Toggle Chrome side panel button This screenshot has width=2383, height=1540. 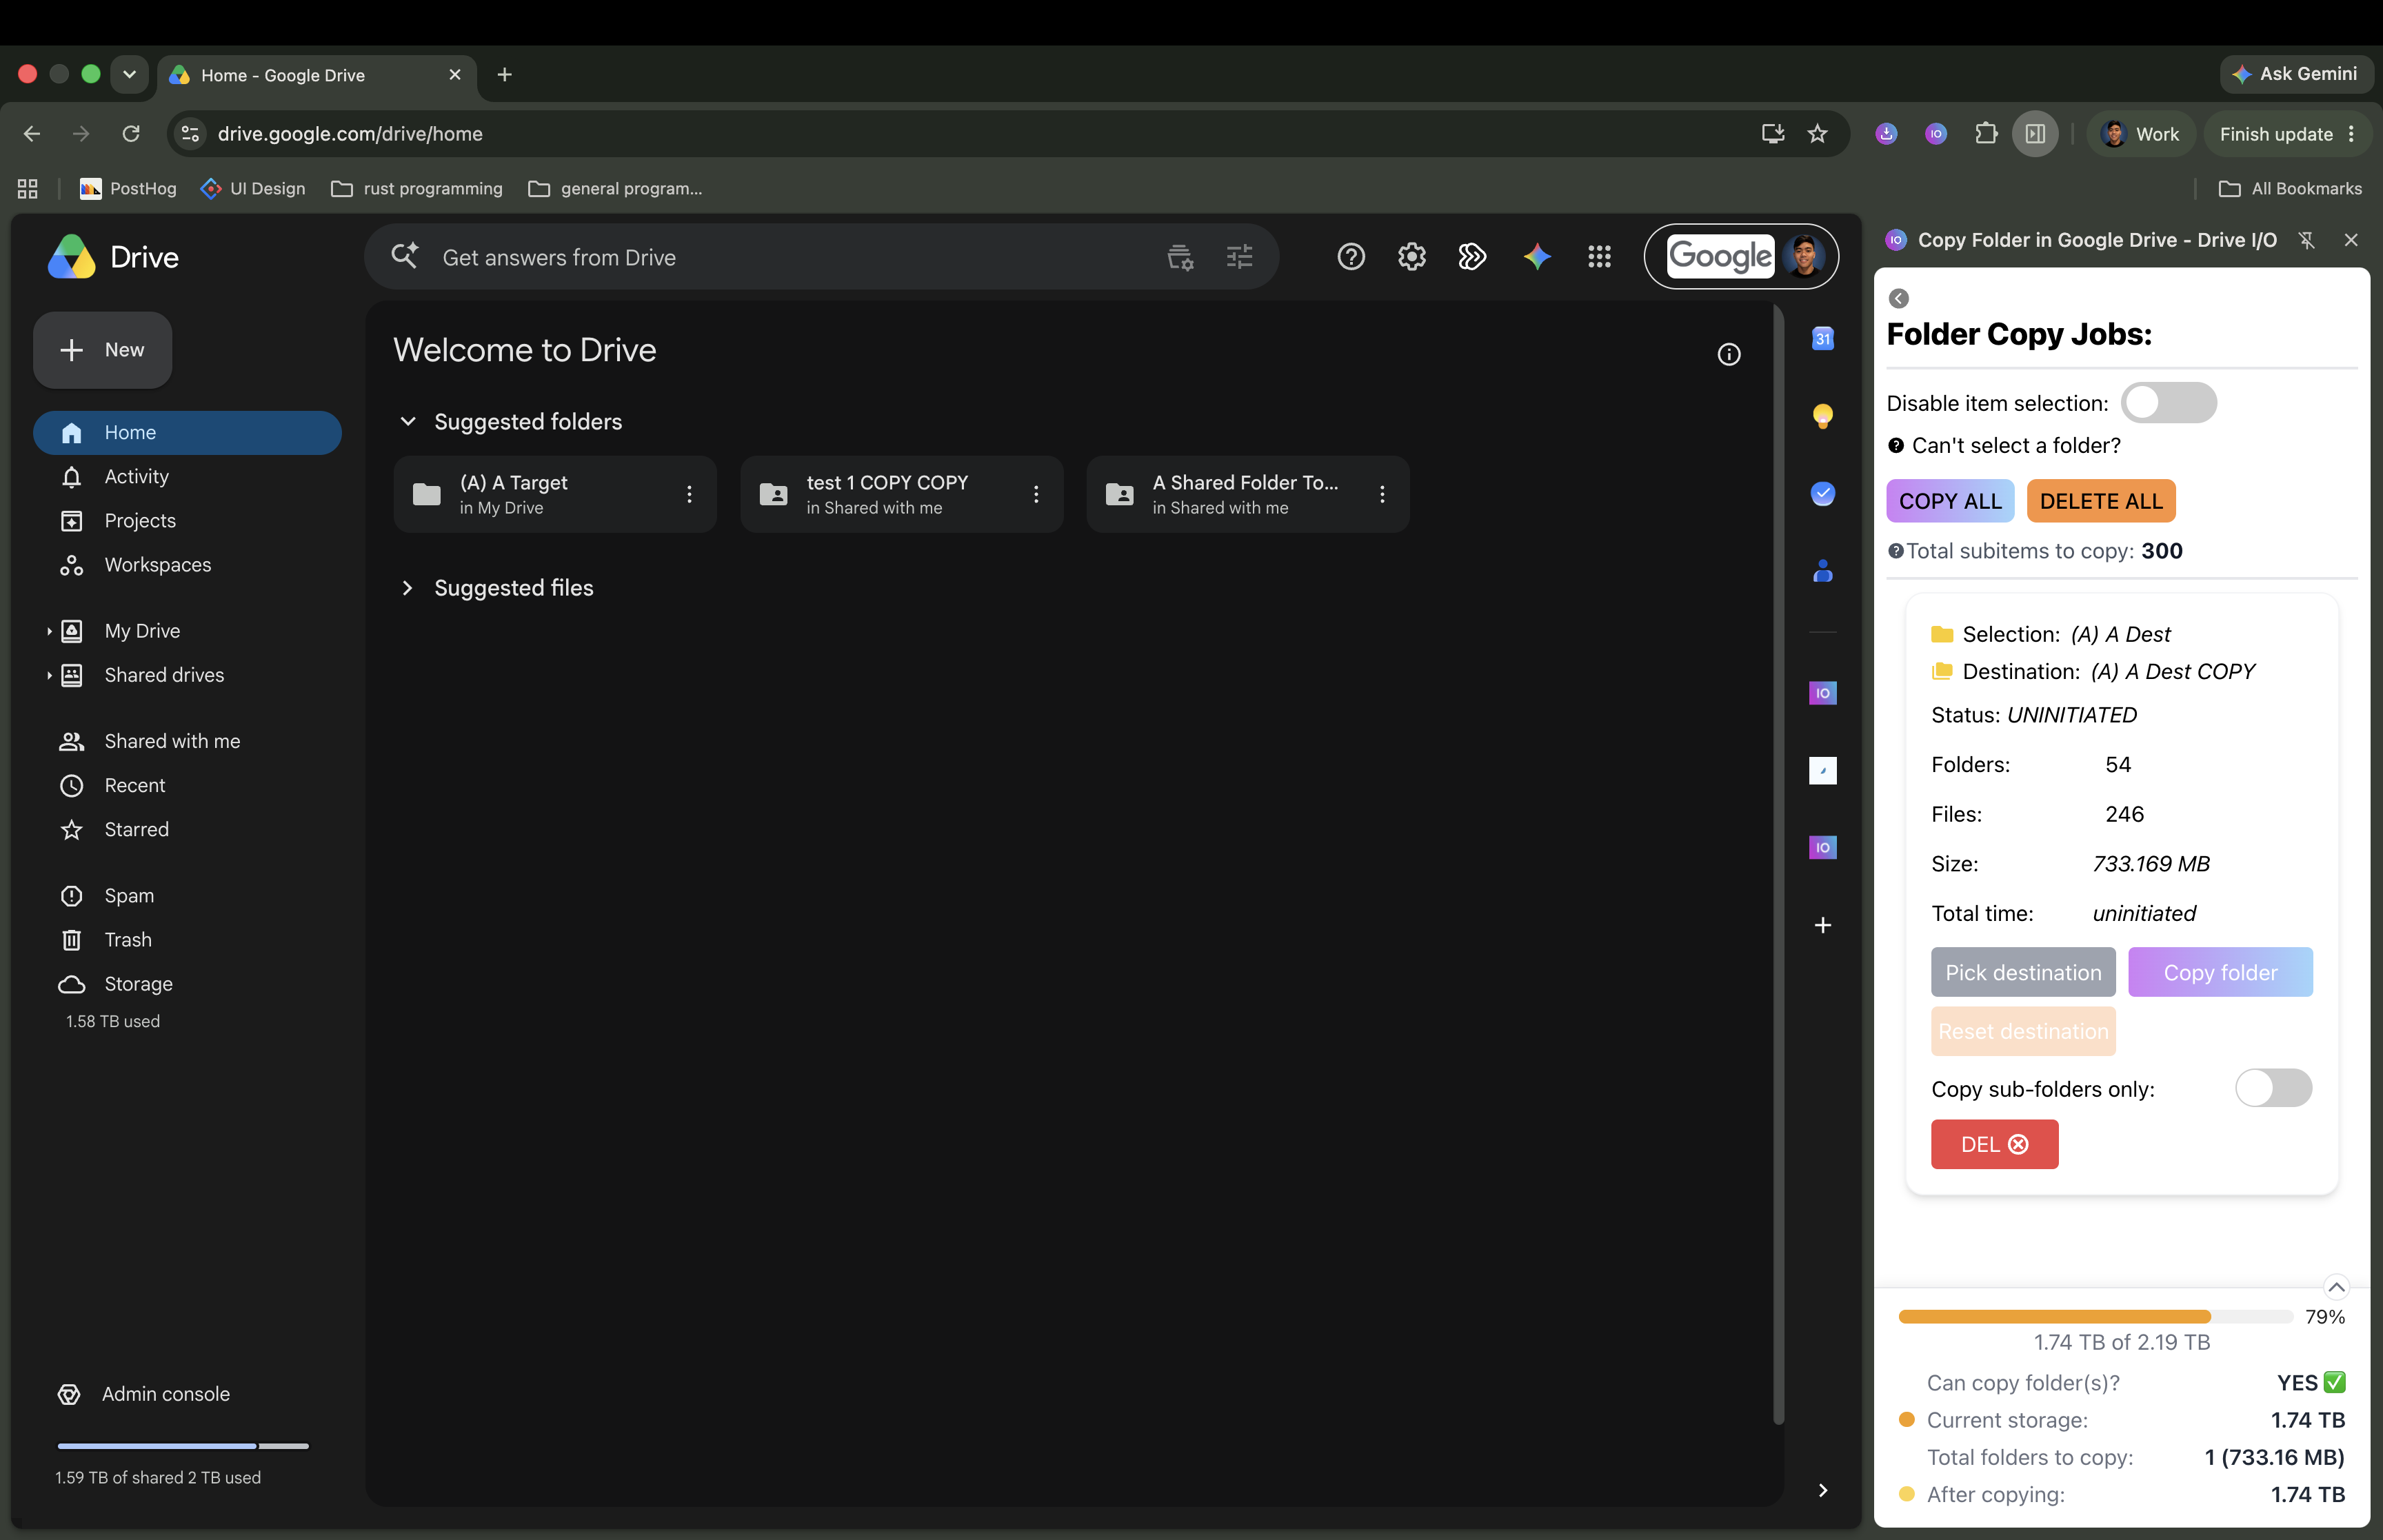[x=2034, y=134]
